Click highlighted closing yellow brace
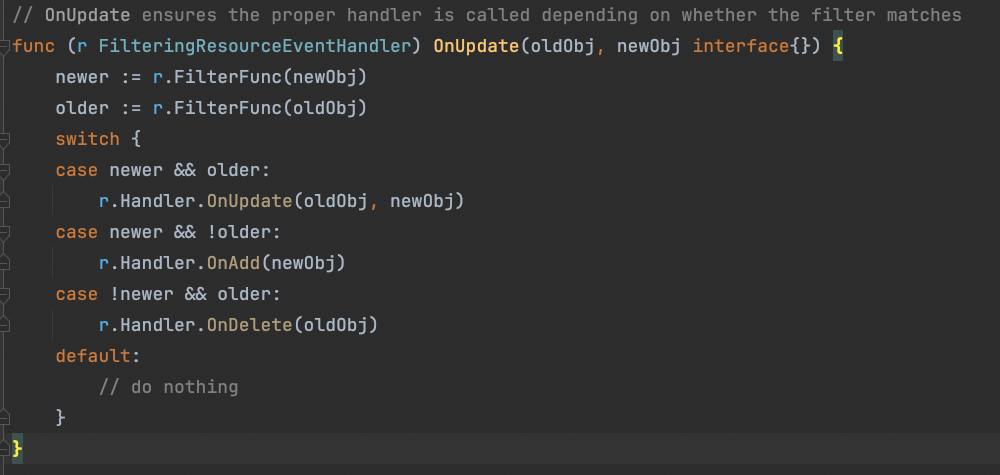This screenshot has height=475, width=1000. coord(16,448)
